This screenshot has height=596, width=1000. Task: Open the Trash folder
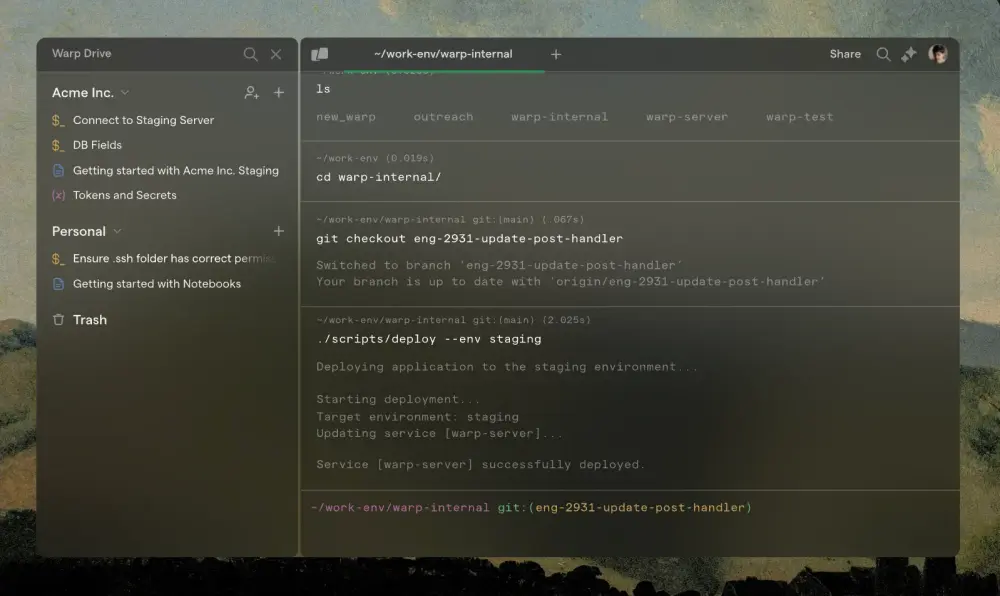click(x=89, y=320)
